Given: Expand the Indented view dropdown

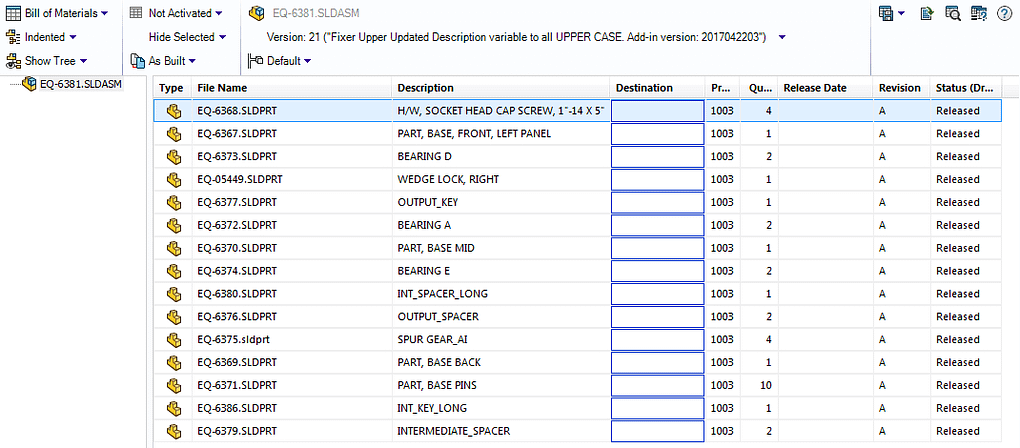Looking at the screenshot, I should pyautogui.click(x=41, y=37).
